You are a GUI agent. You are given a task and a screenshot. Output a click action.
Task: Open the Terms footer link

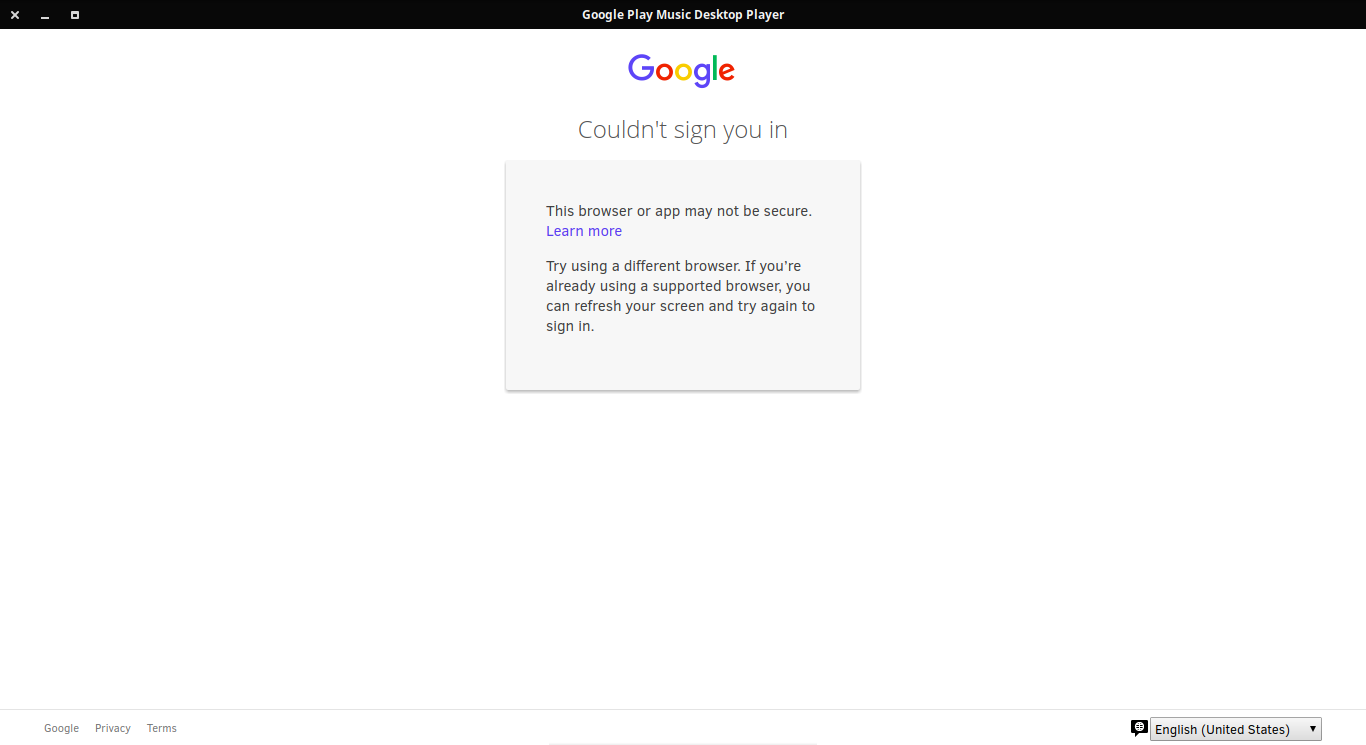(161, 728)
